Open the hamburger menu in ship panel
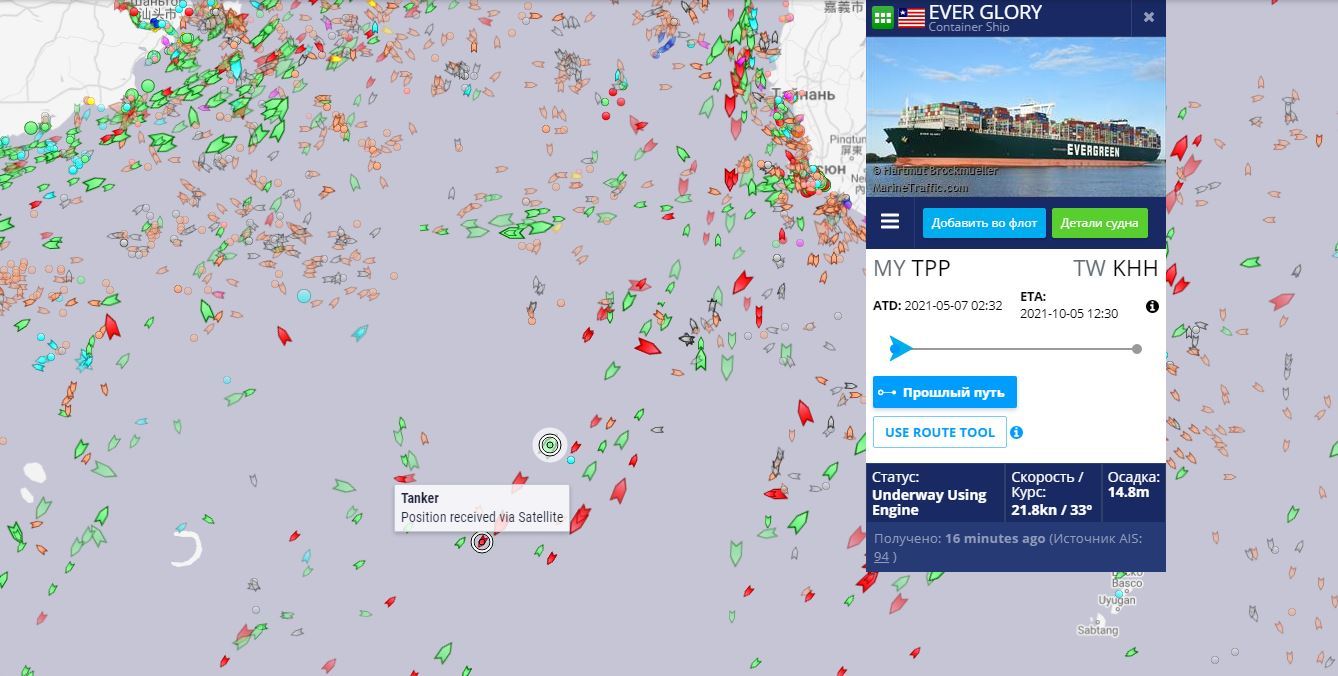1338x676 pixels. point(890,222)
